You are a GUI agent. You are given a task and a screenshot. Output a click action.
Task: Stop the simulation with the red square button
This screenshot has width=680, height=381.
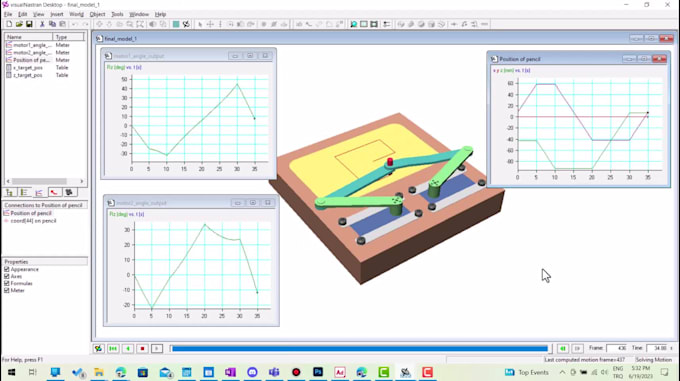pos(142,348)
